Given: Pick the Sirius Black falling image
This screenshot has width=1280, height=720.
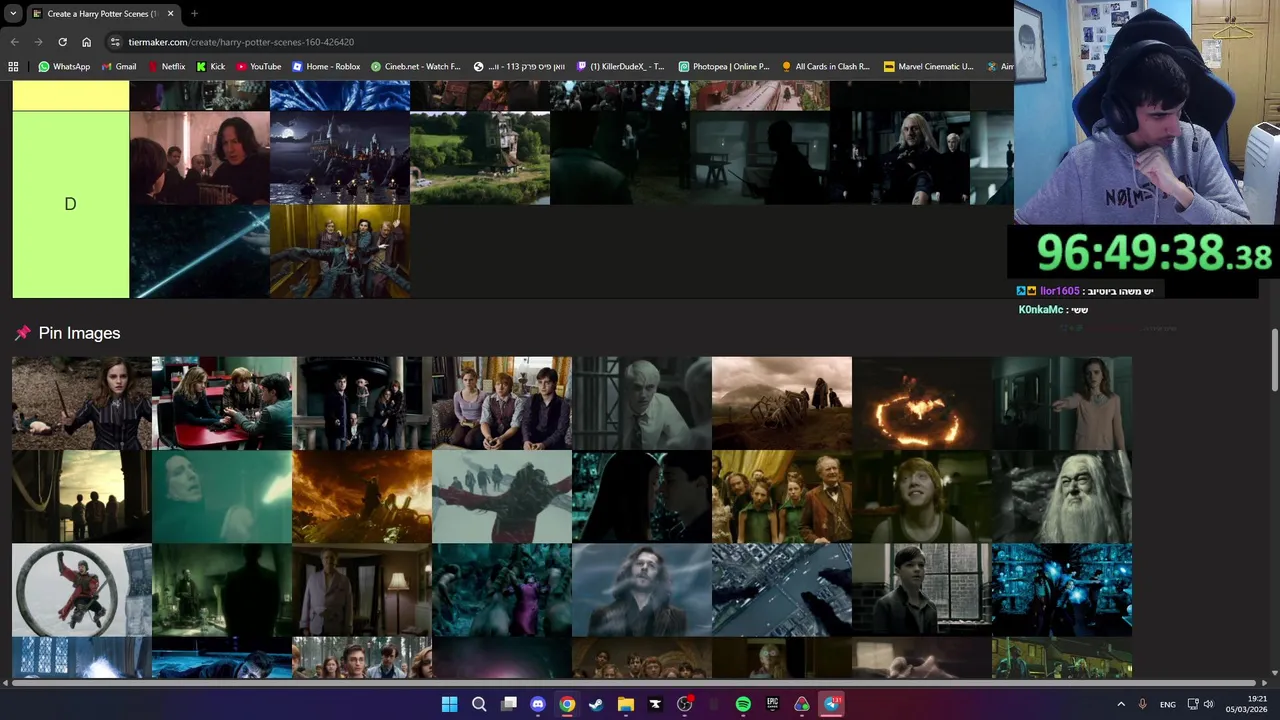Looking at the screenshot, I should (642, 590).
